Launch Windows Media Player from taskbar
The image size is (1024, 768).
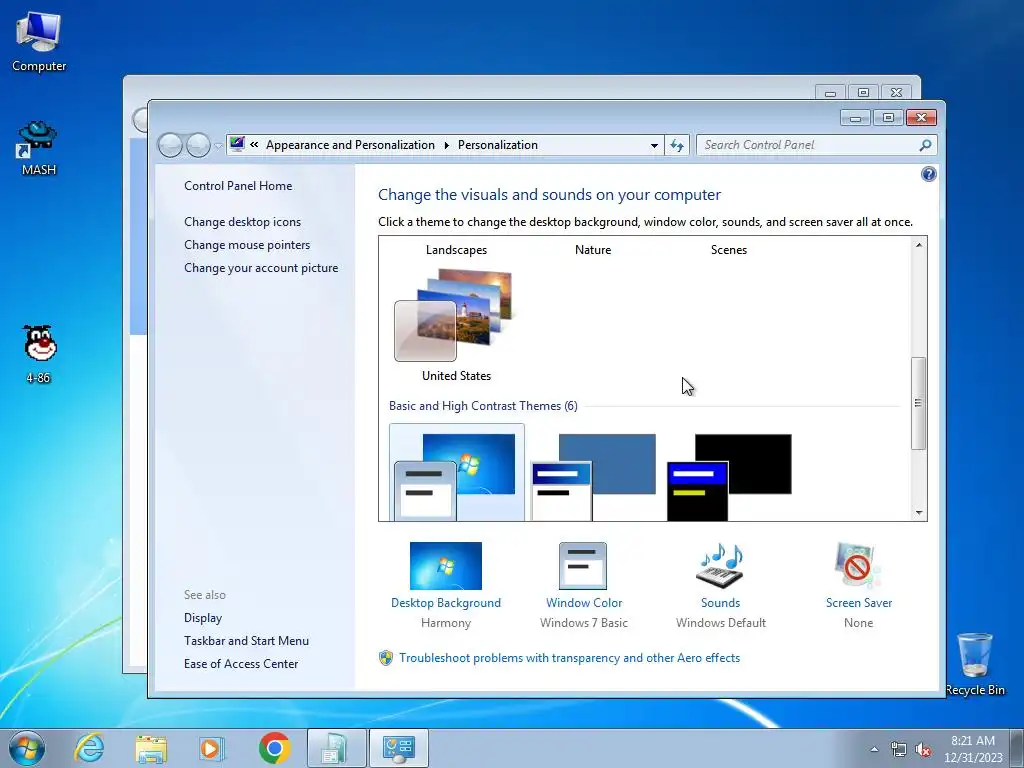pyautogui.click(x=212, y=748)
